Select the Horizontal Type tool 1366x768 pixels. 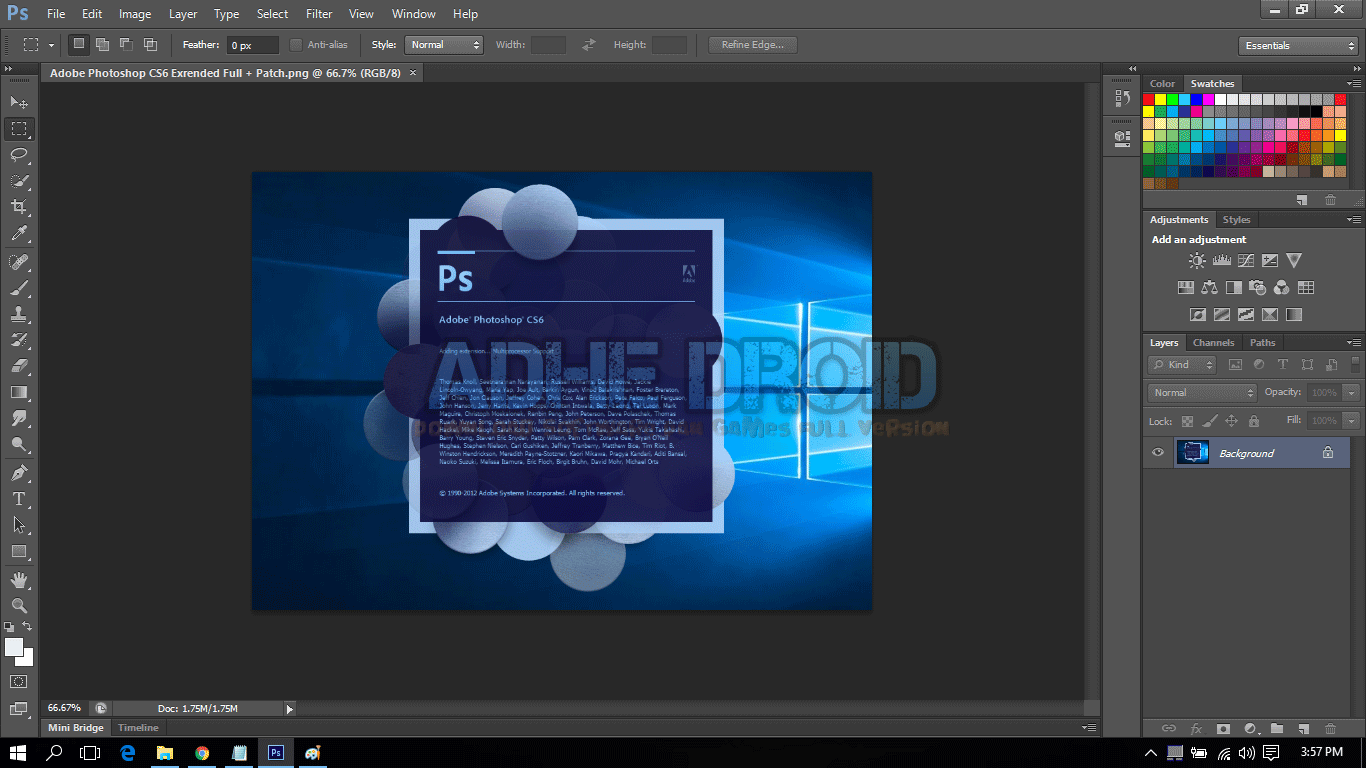[x=19, y=499]
